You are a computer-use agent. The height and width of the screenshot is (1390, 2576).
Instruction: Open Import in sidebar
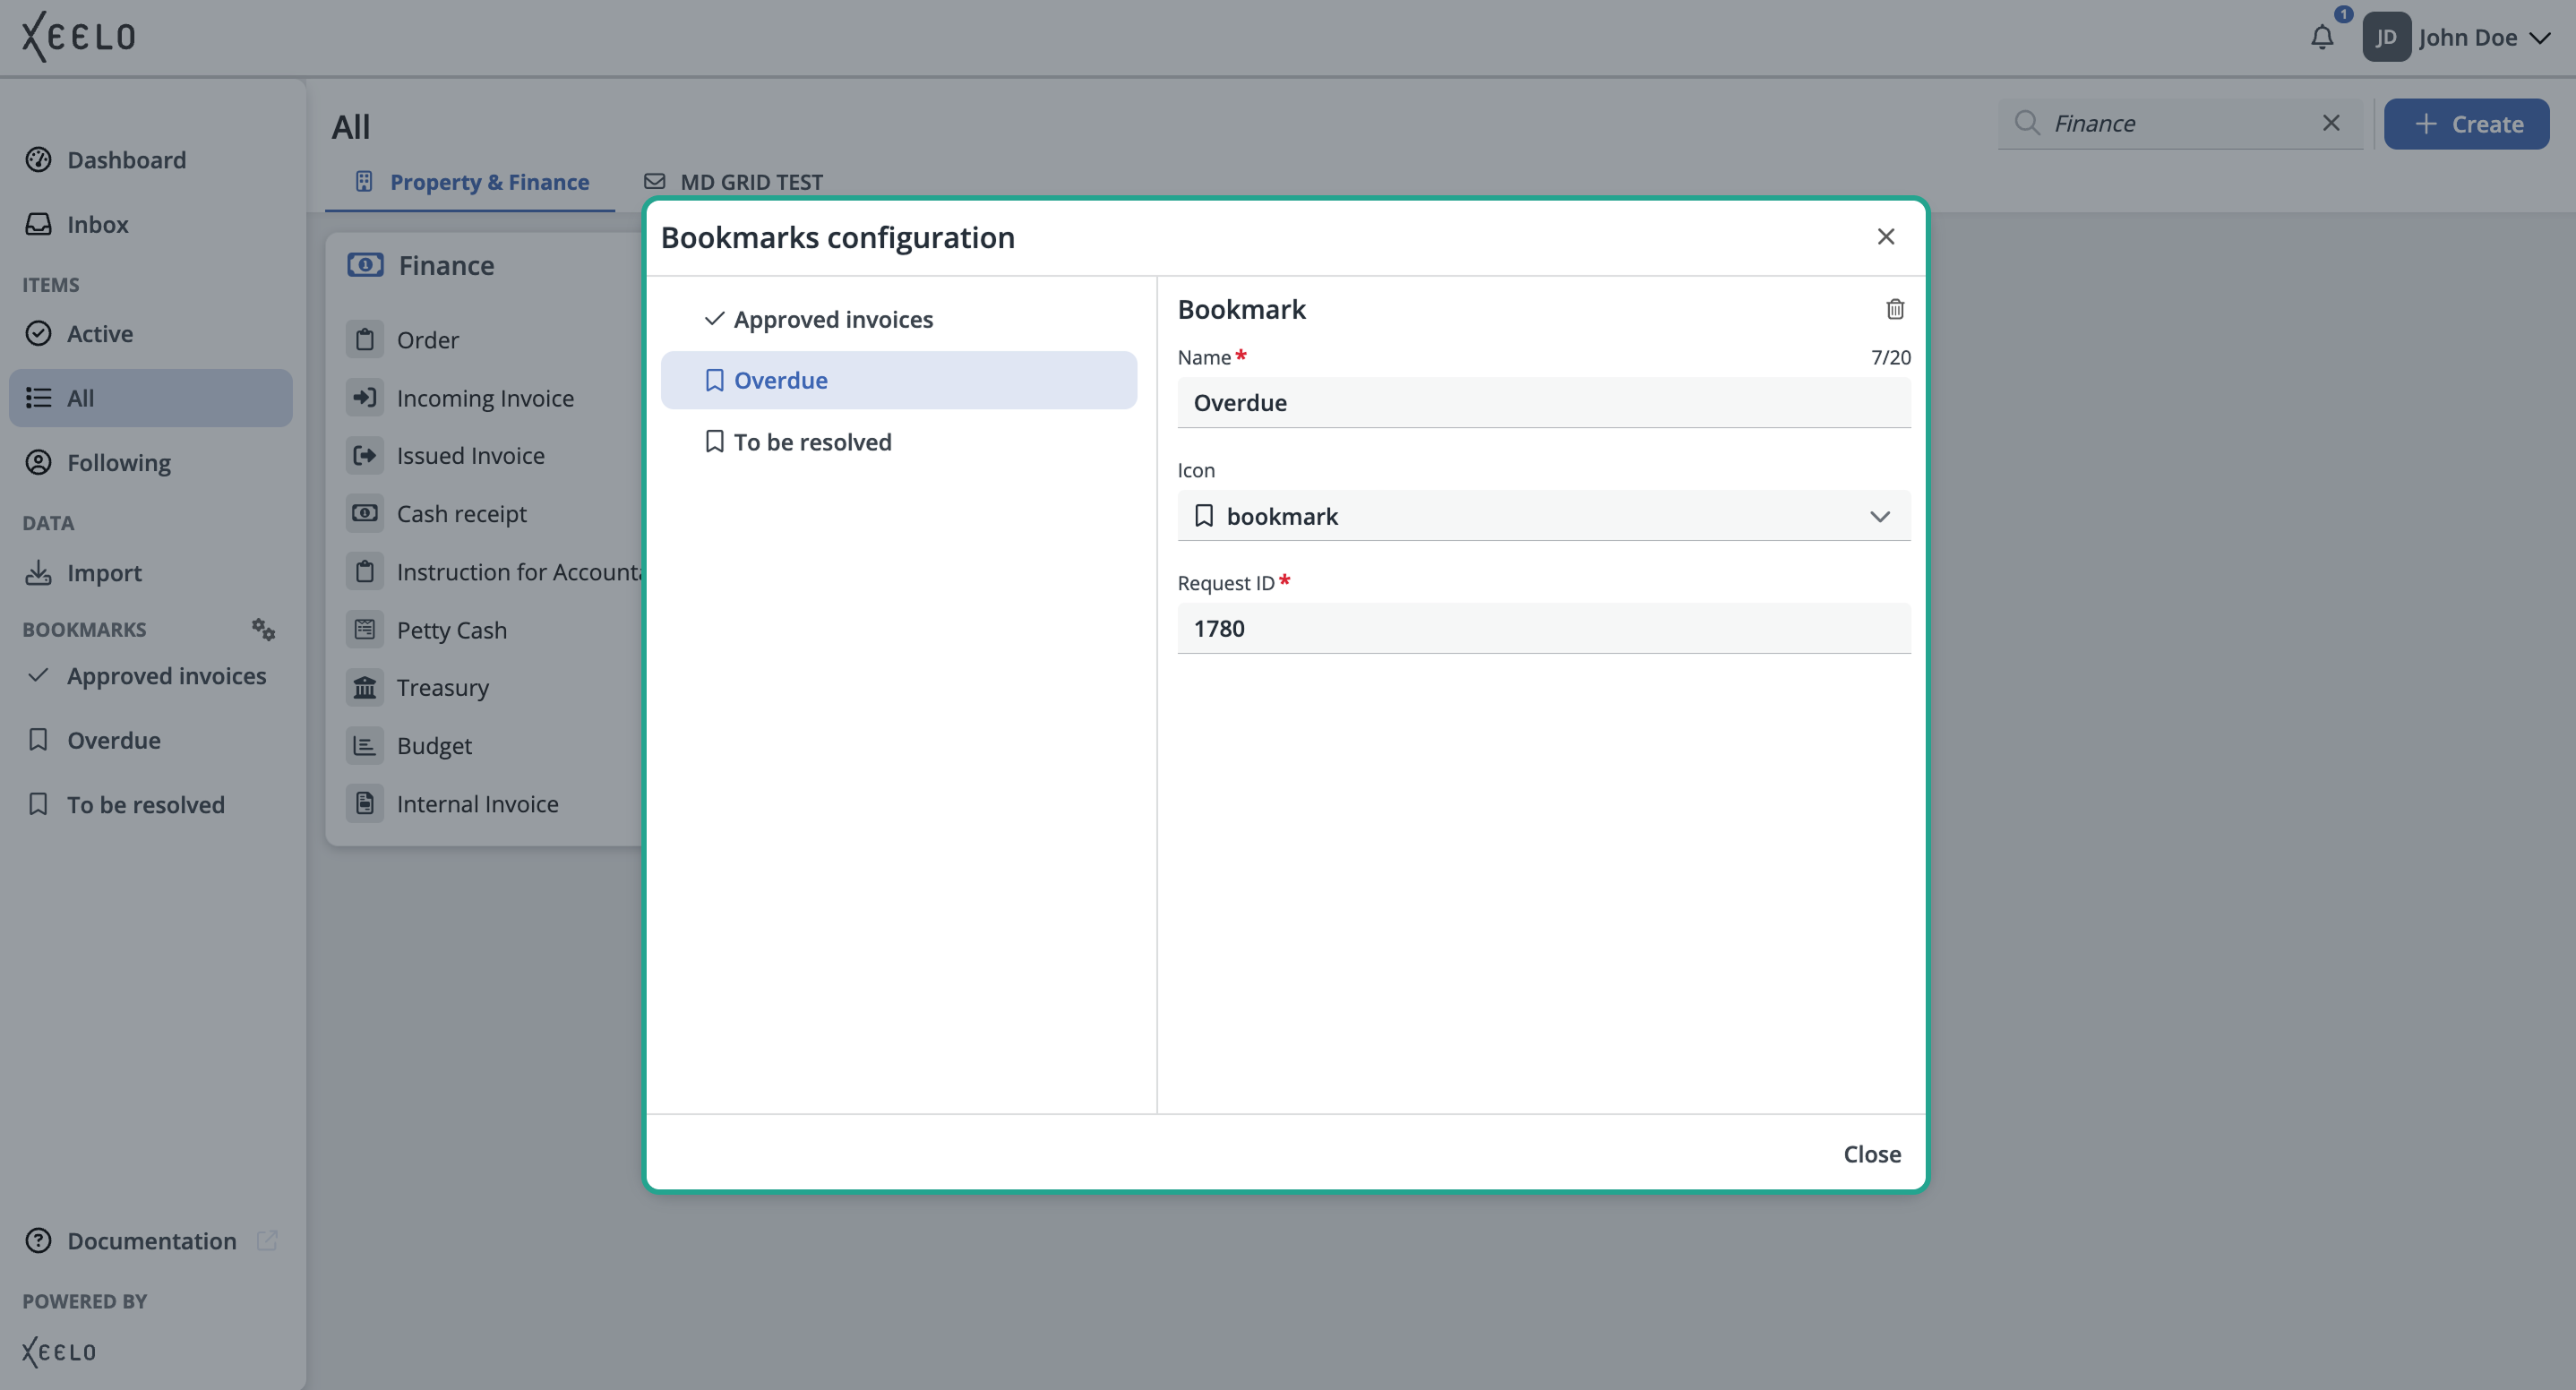click(150, 573)
